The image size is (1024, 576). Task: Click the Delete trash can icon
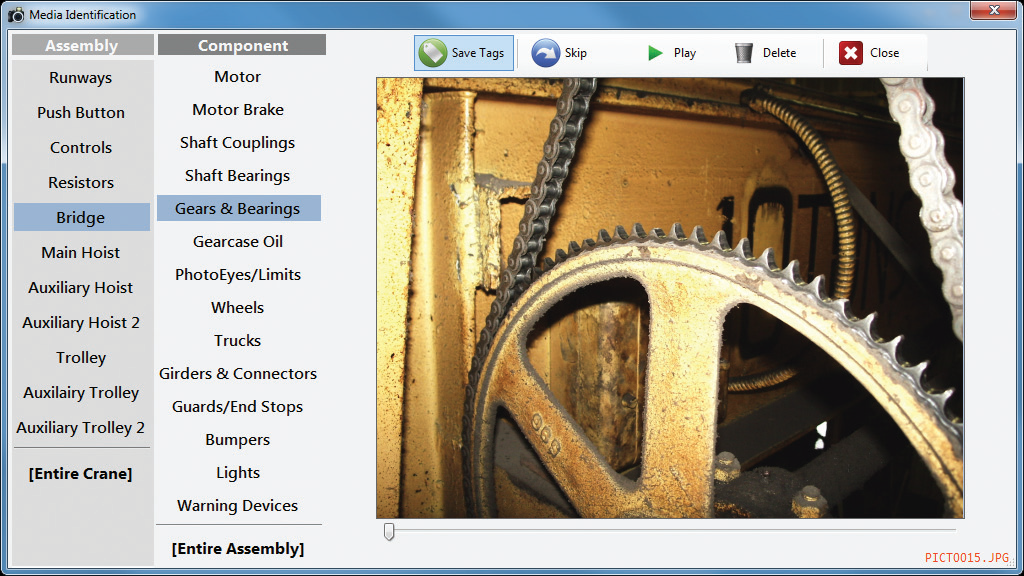click(x=743, y=53)
